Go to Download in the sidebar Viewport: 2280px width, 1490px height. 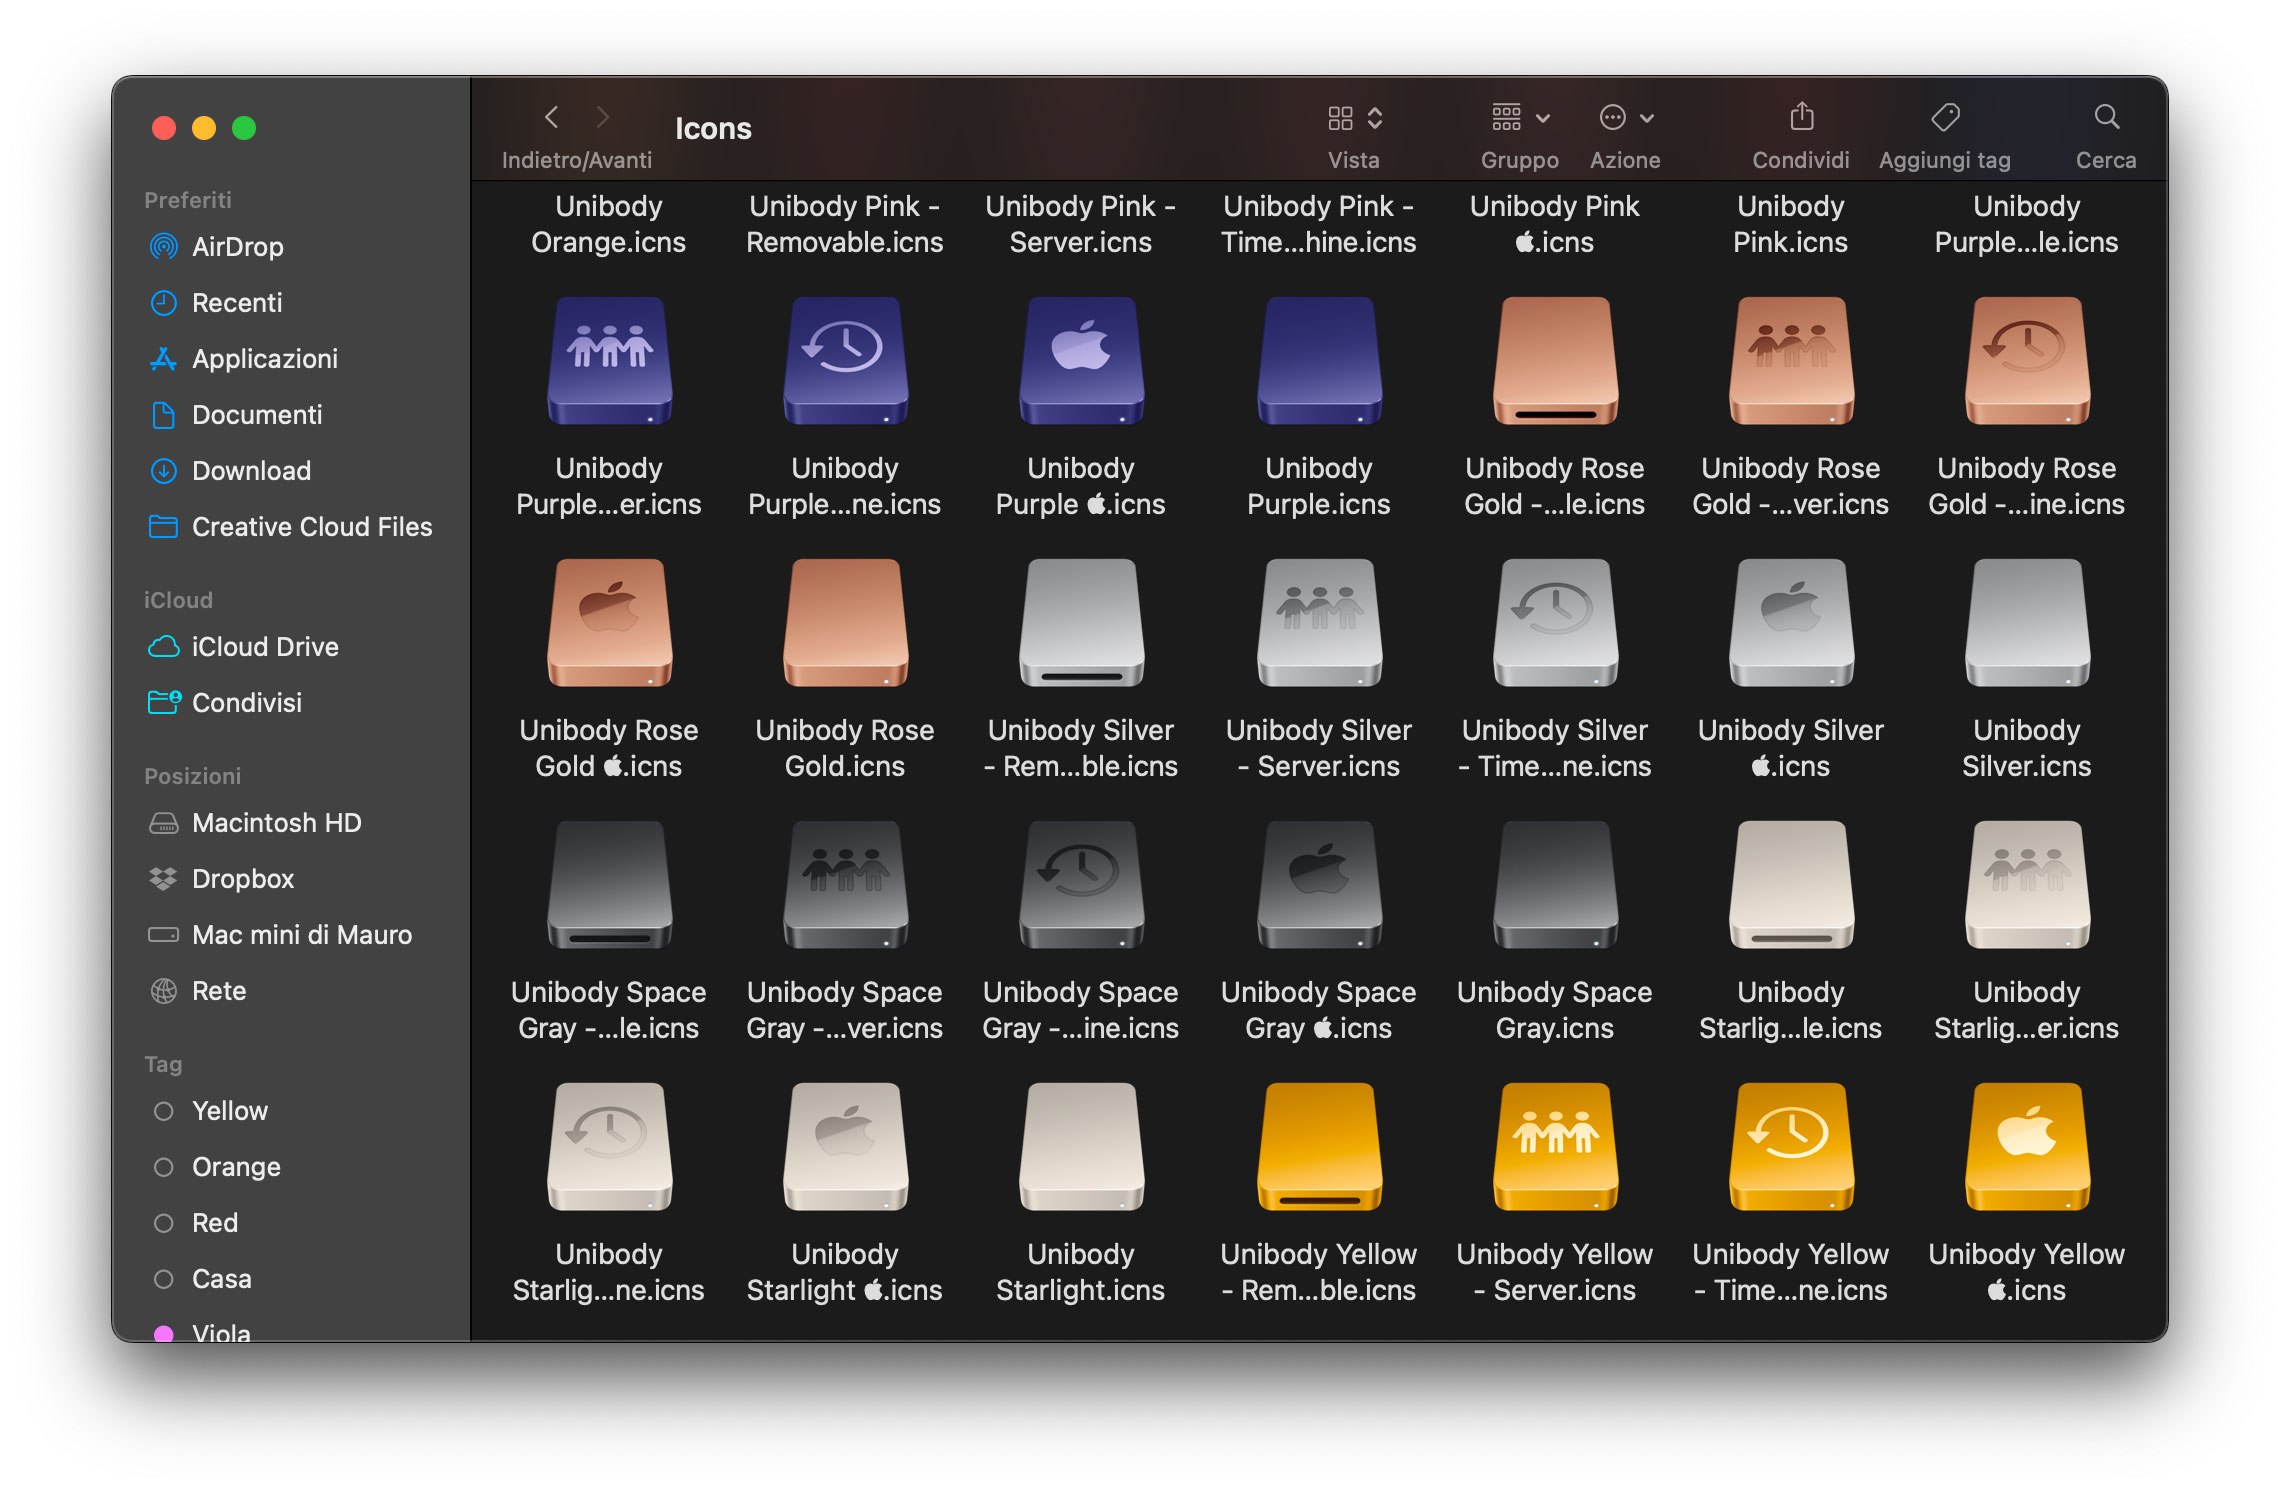coord(250,471)
